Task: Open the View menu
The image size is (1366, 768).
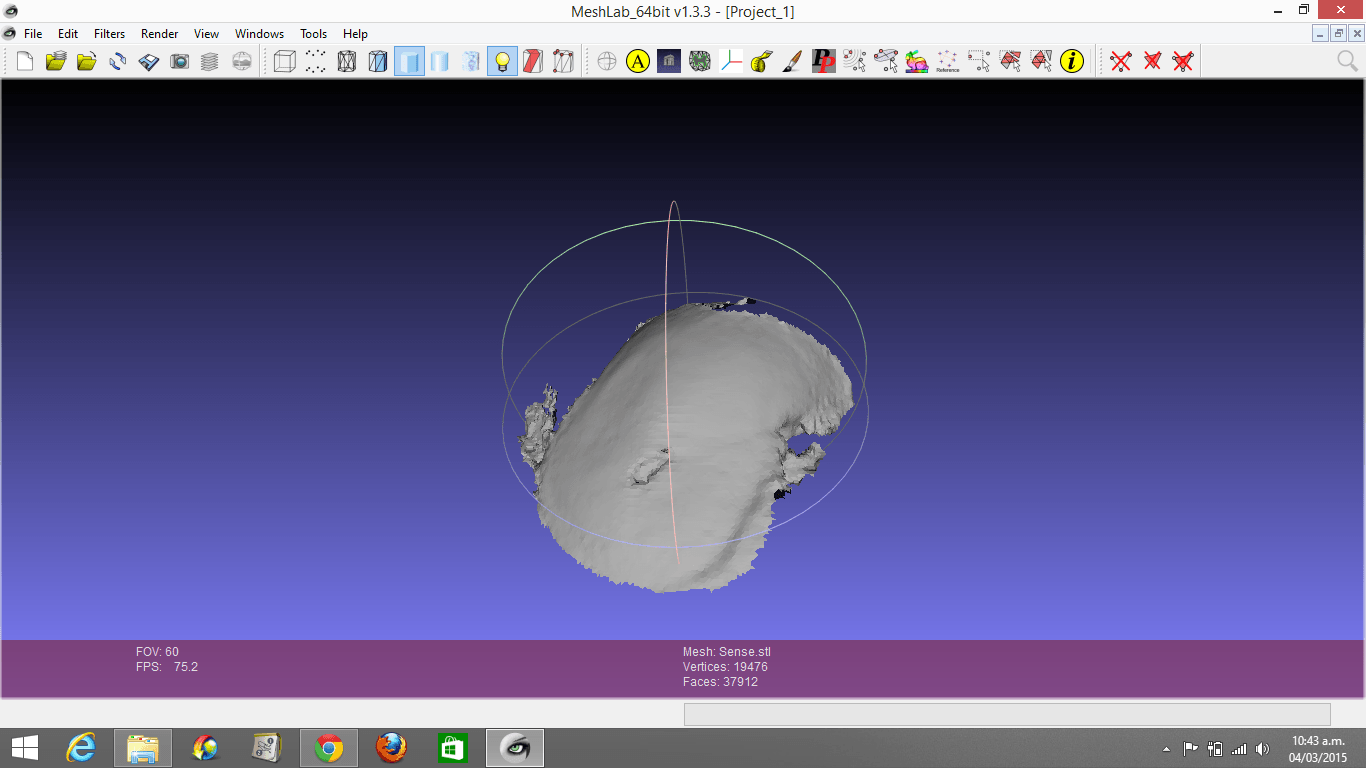Action: point(206,33)
